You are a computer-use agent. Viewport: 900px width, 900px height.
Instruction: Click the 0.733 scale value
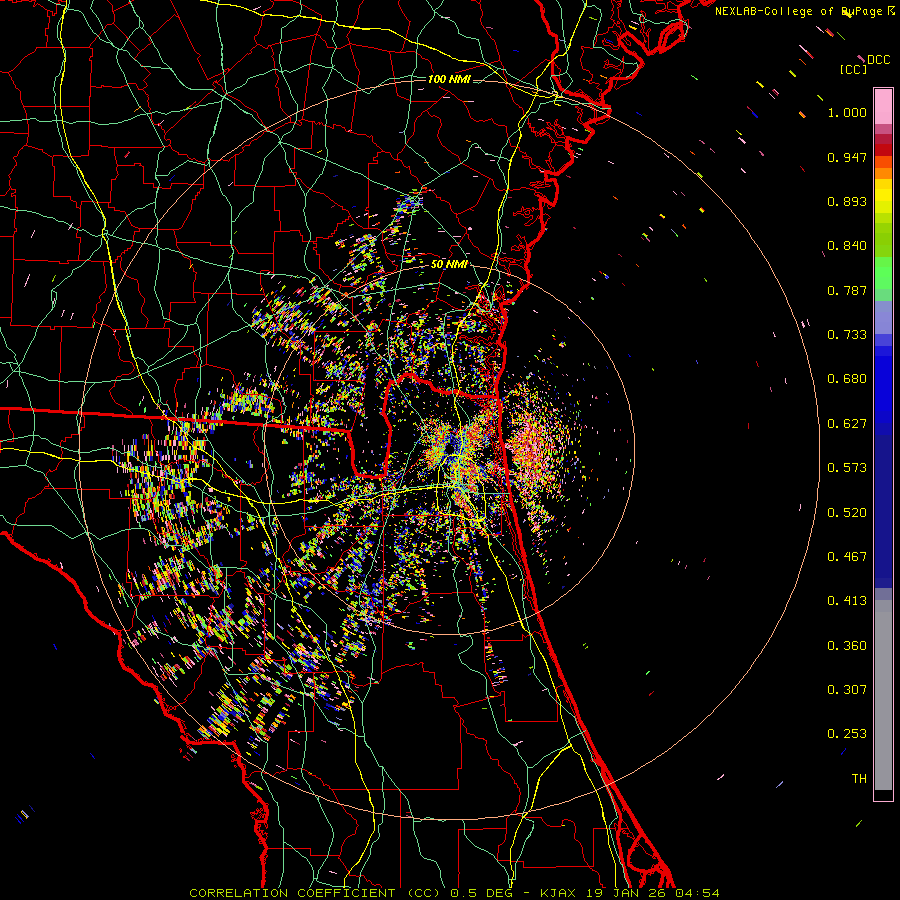point(847,335)
